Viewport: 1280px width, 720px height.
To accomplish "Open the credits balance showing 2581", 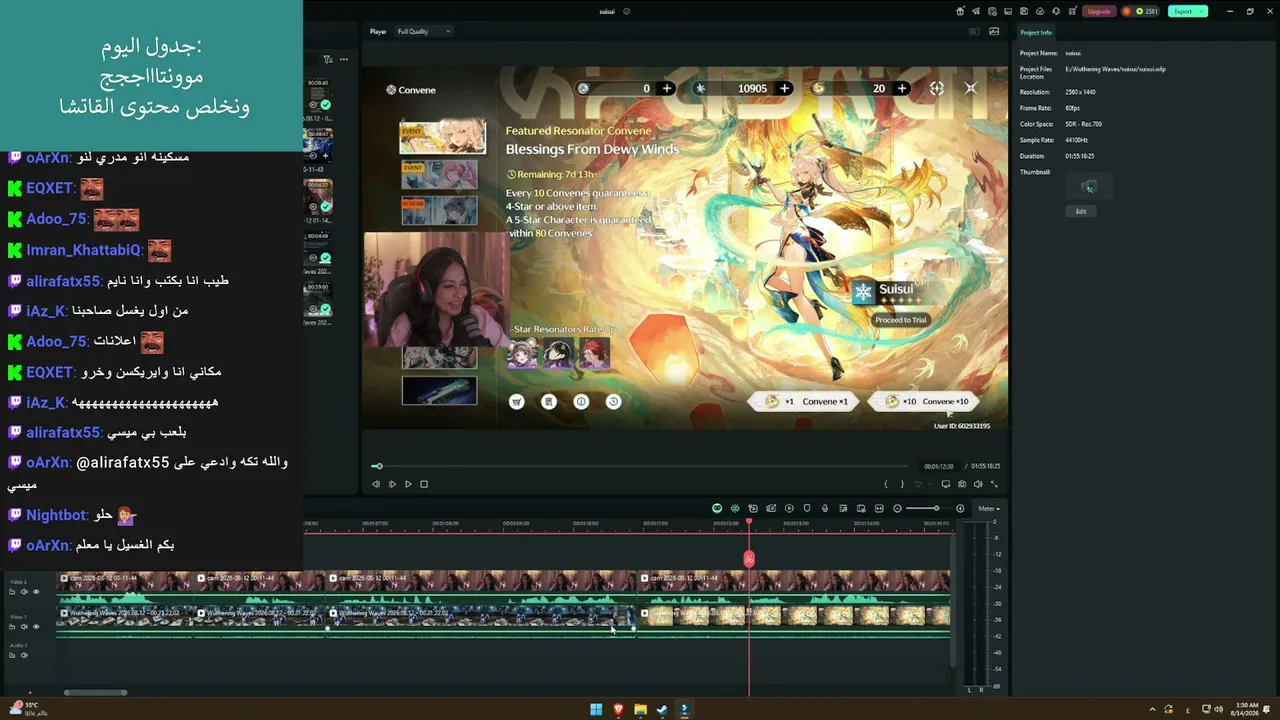I will click(1147, 11).
